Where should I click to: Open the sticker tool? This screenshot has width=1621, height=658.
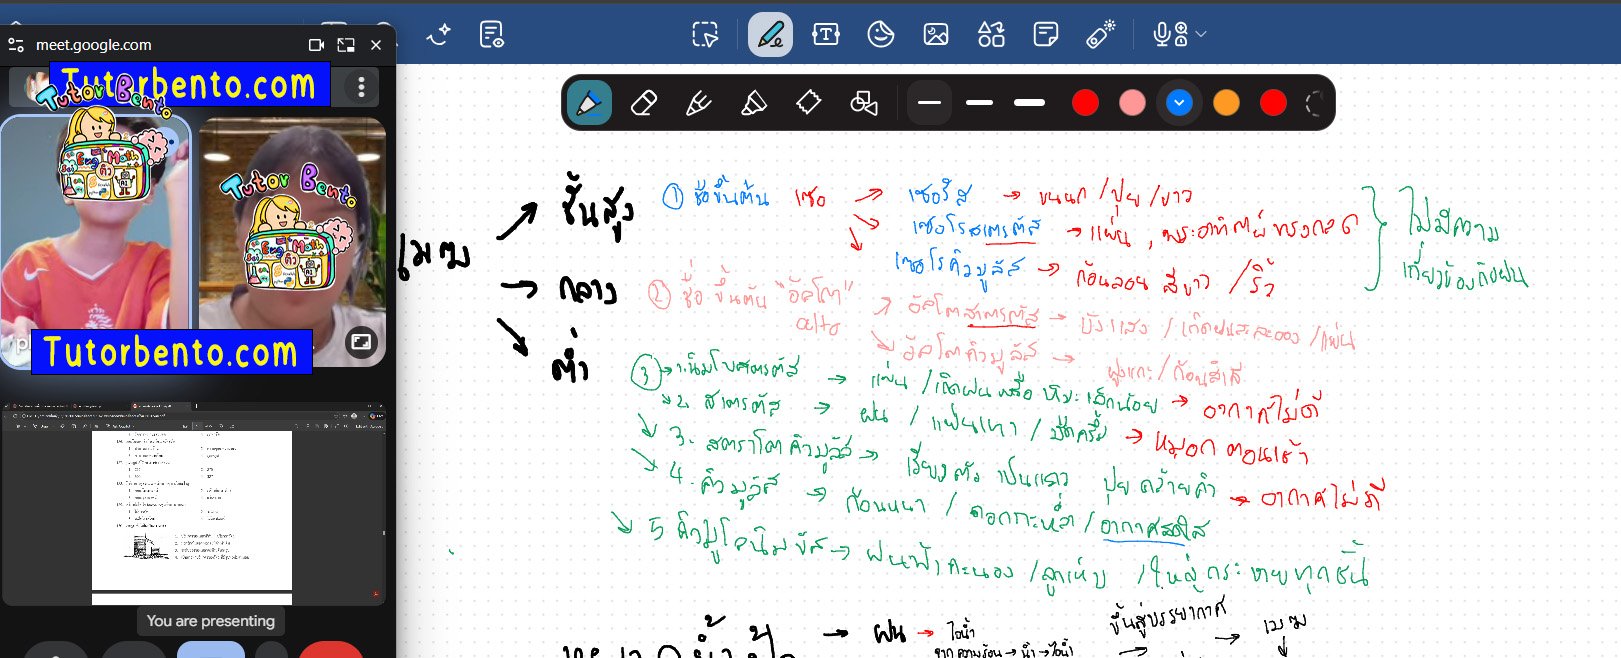[880, 35]
